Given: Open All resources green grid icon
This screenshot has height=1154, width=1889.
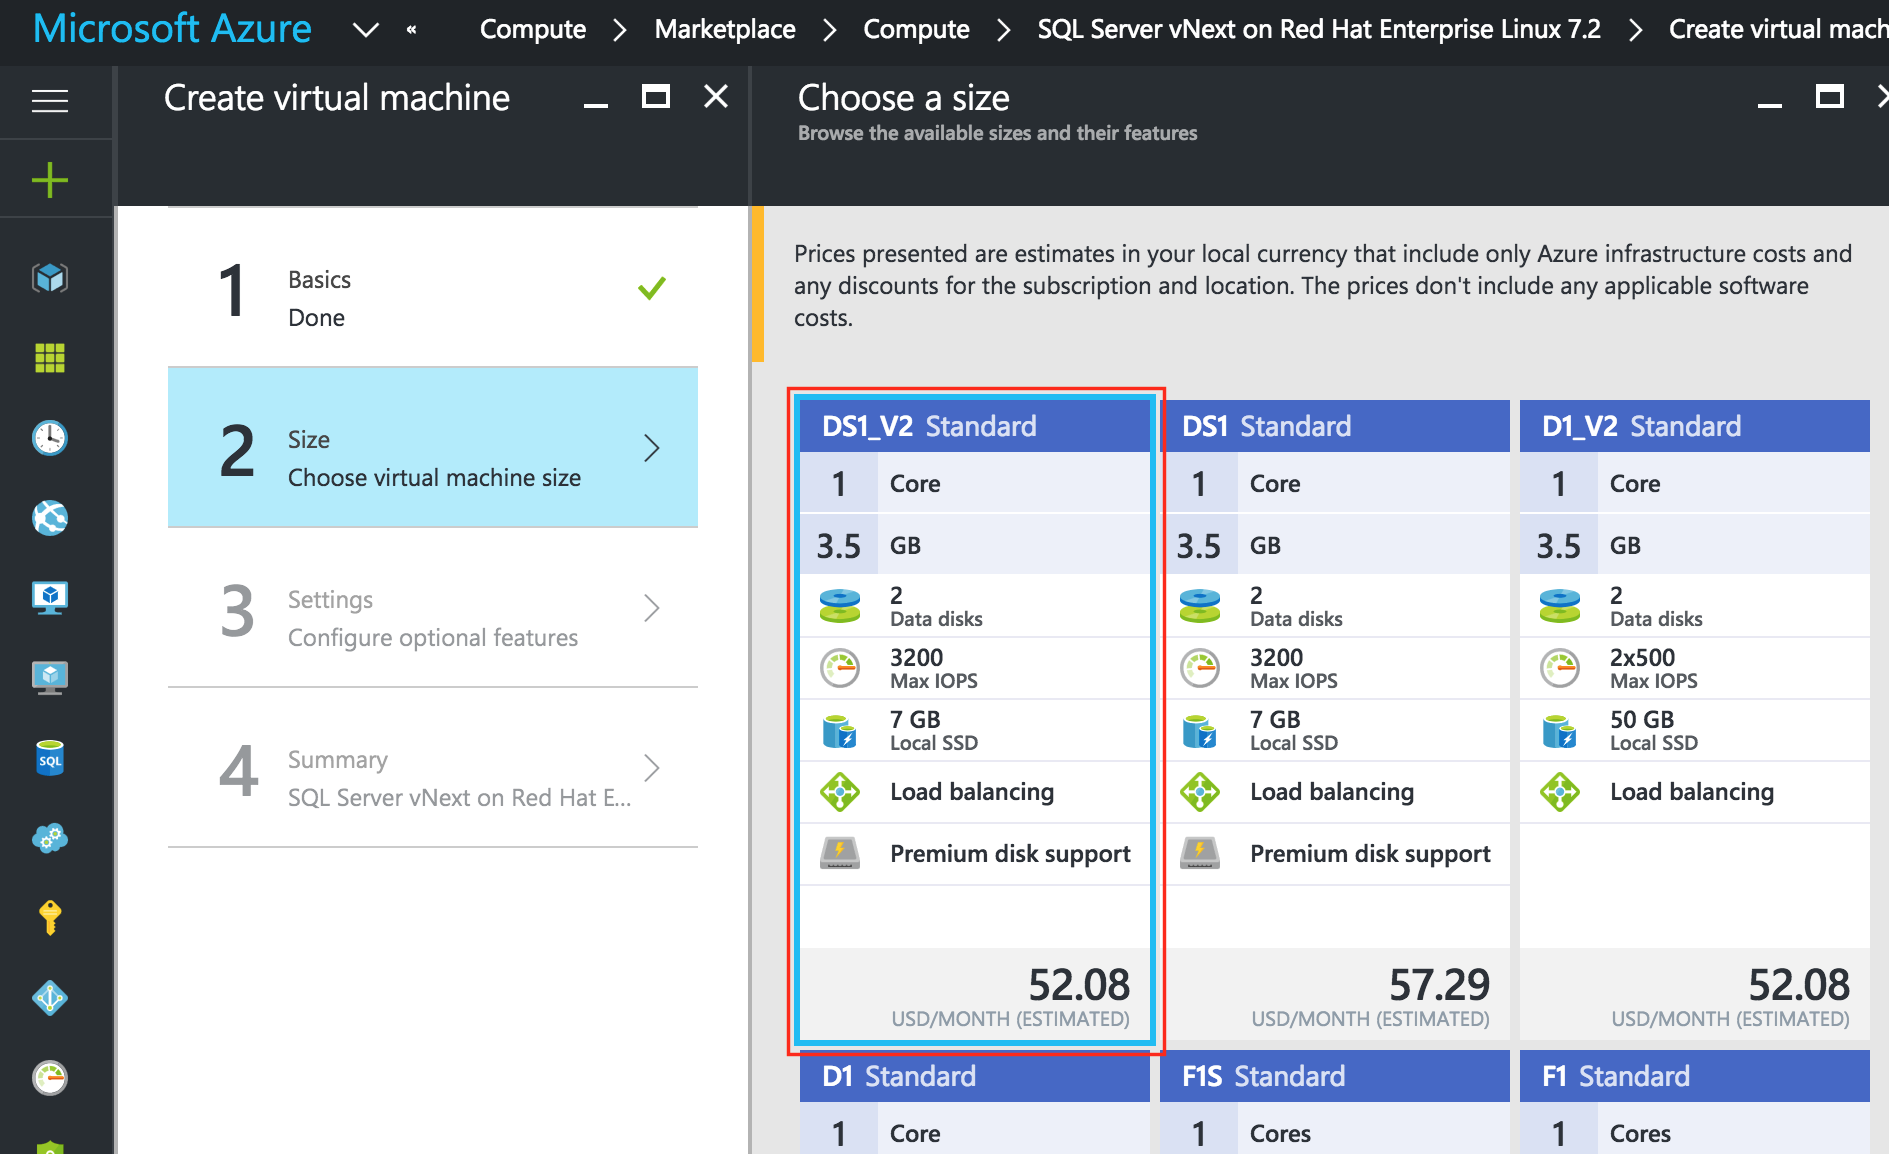Looking at the screenshot, I should coord(50,357).
